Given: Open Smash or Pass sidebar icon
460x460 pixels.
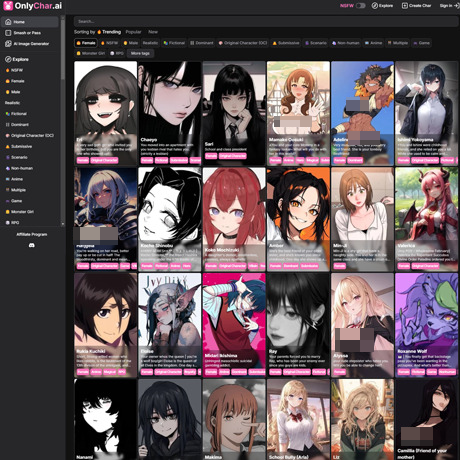Looking at the screenshot, I should pyautogui.click(x=8, y=33).
